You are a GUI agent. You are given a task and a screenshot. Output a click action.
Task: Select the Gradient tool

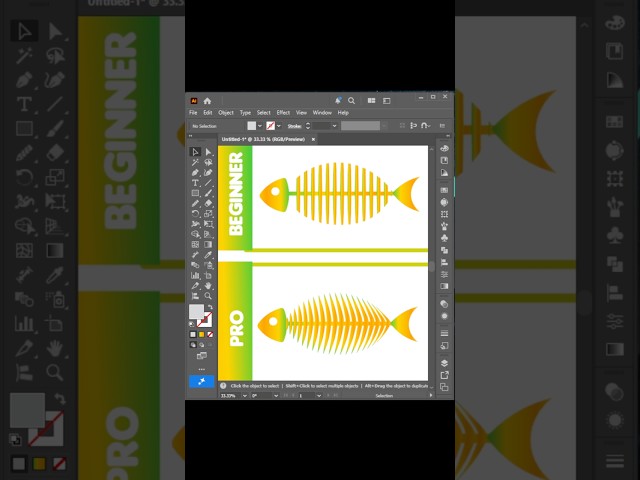tap(208, 244)
